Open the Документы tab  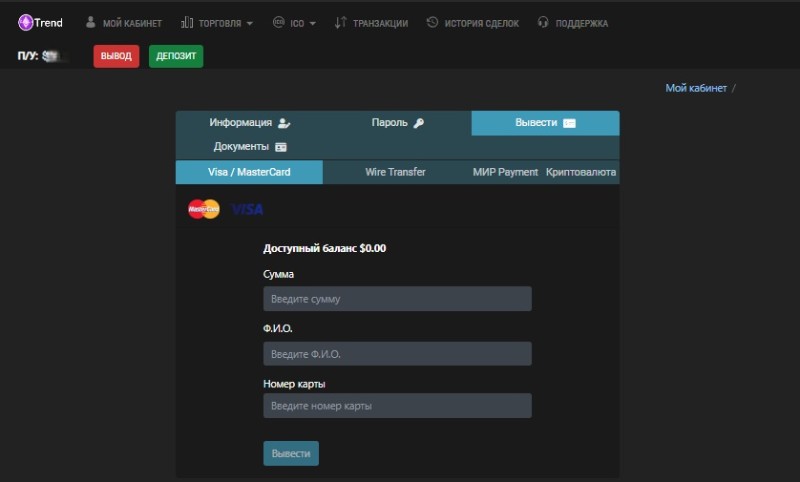[x=249, y=147]
